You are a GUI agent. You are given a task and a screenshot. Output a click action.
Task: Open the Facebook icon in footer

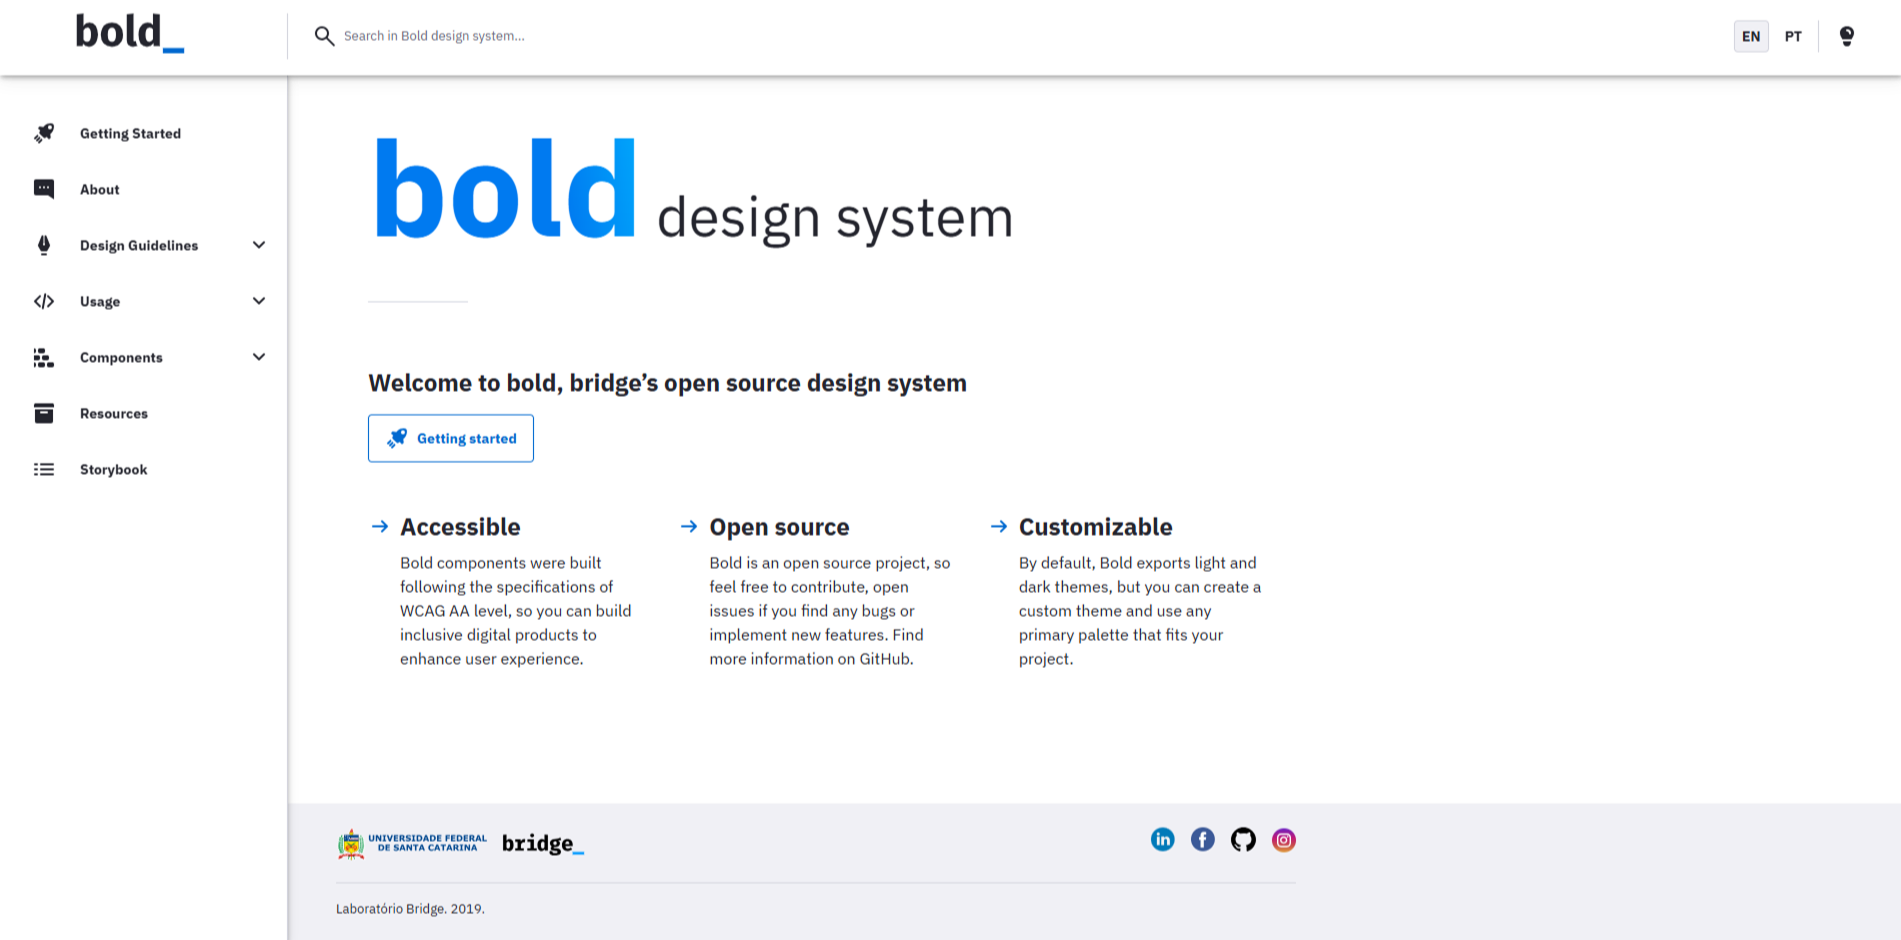point(1203,840)
